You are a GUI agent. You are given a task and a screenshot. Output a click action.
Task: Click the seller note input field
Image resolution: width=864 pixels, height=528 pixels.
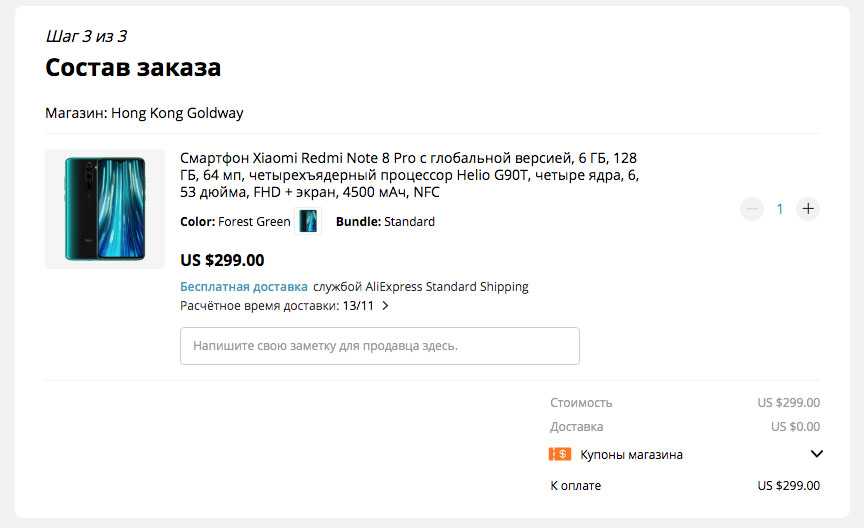coord(380,346)
